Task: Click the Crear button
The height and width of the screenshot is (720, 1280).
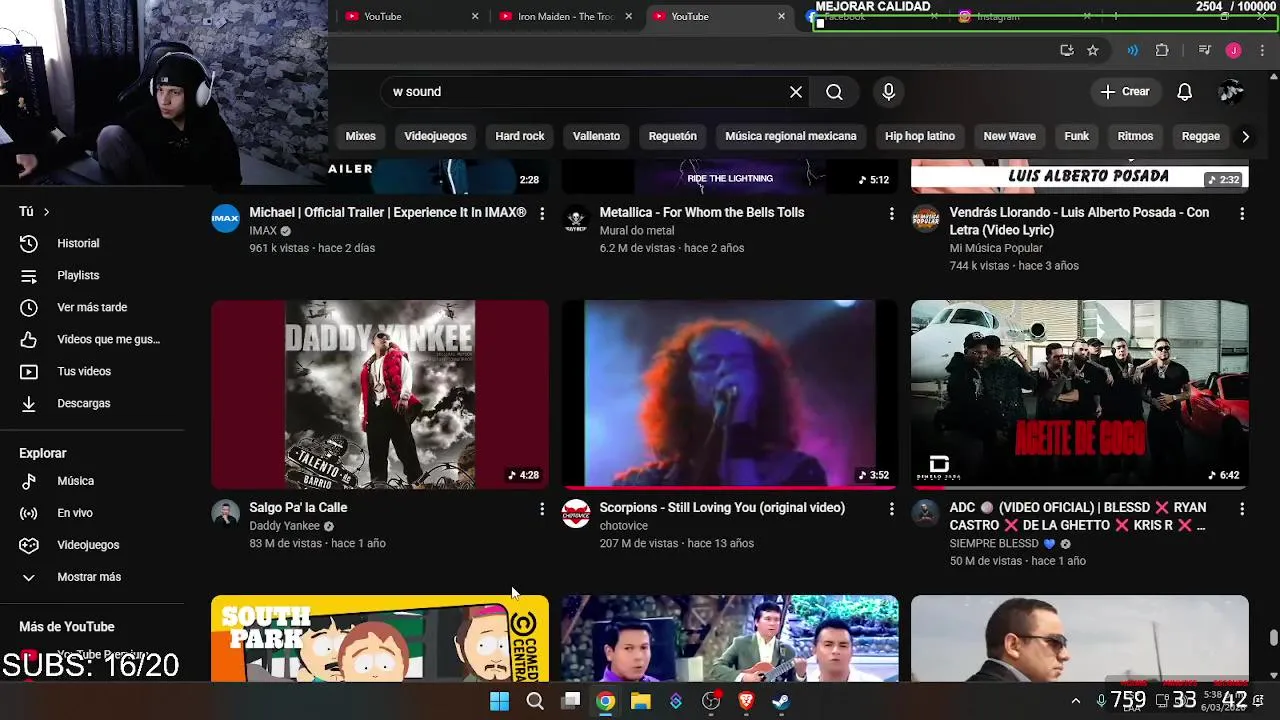Action: click(1126, 92)
